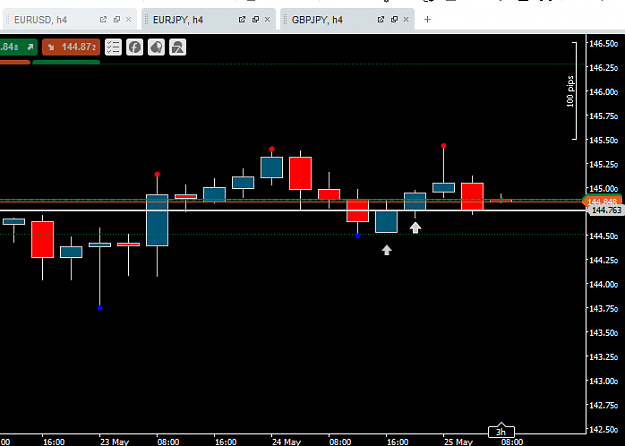Screen dimensions: 625x446
Task: Duplicate the EURJPY chart tab
Action: tap(256, 20)
